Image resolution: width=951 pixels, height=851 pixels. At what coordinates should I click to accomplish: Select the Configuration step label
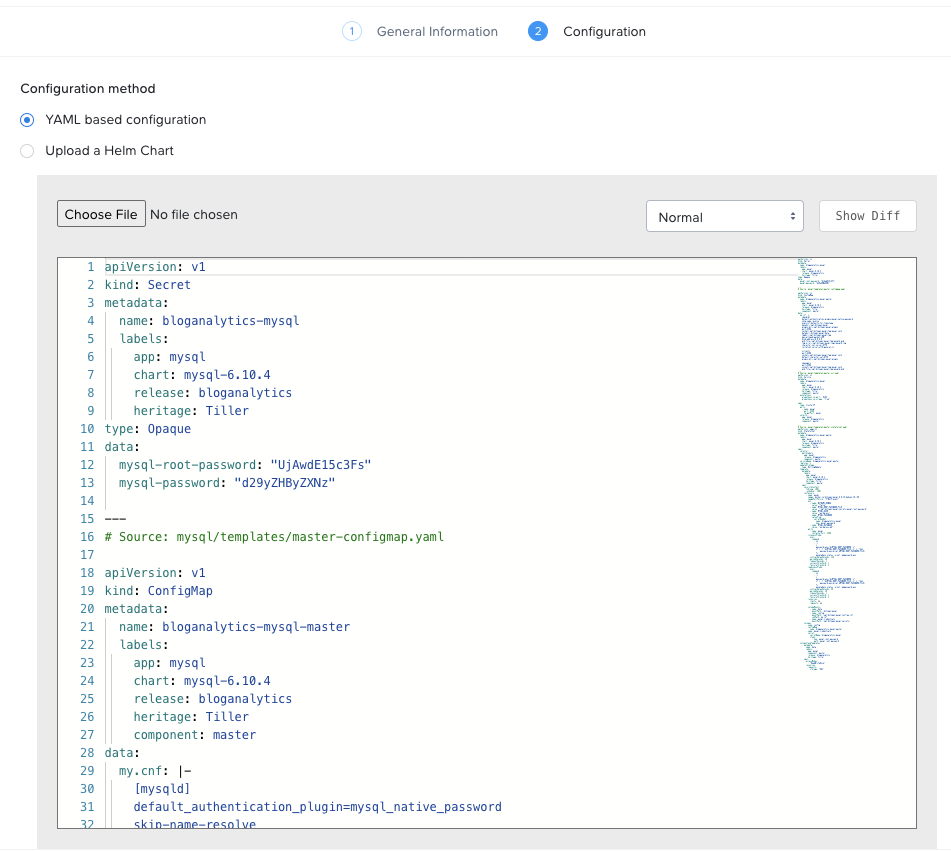click(x=604, y=32)
